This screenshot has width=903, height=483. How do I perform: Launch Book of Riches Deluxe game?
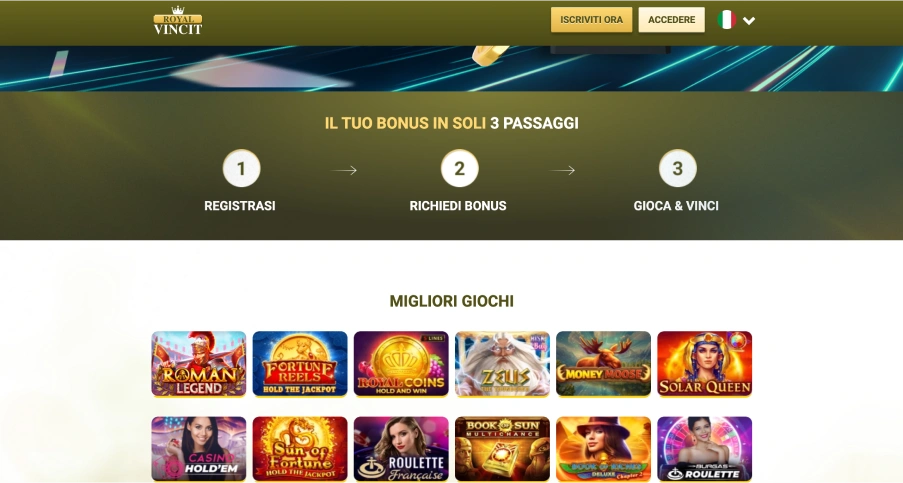point(604,449)
